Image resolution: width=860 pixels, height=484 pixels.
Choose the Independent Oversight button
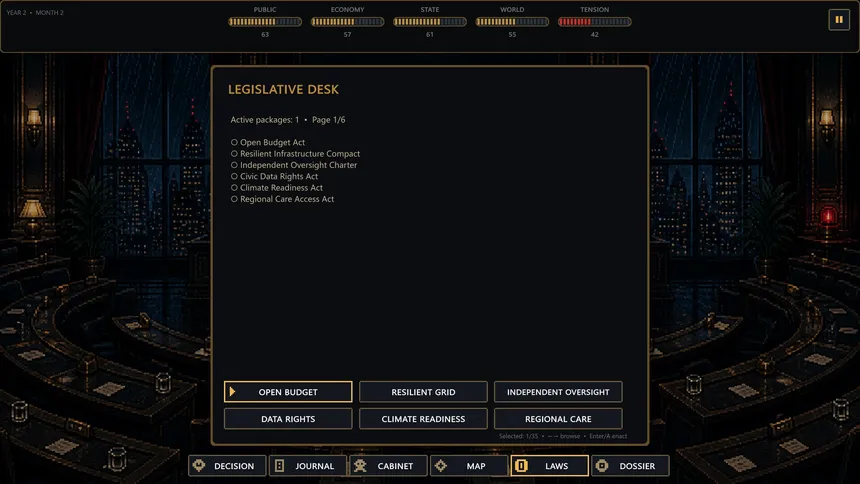[558, 392]
